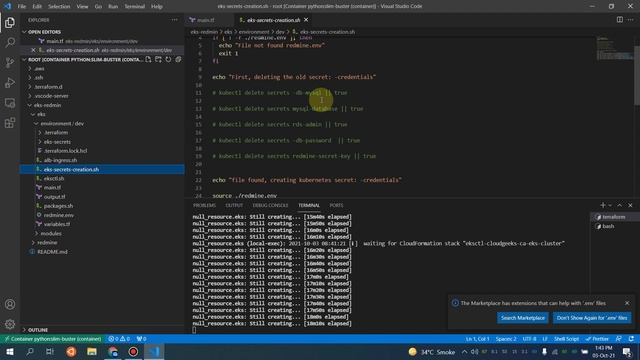The width and height of the screenshot is (640, 360).
Task: Click Don't Show Again for .env files
Action: [592, 318]
